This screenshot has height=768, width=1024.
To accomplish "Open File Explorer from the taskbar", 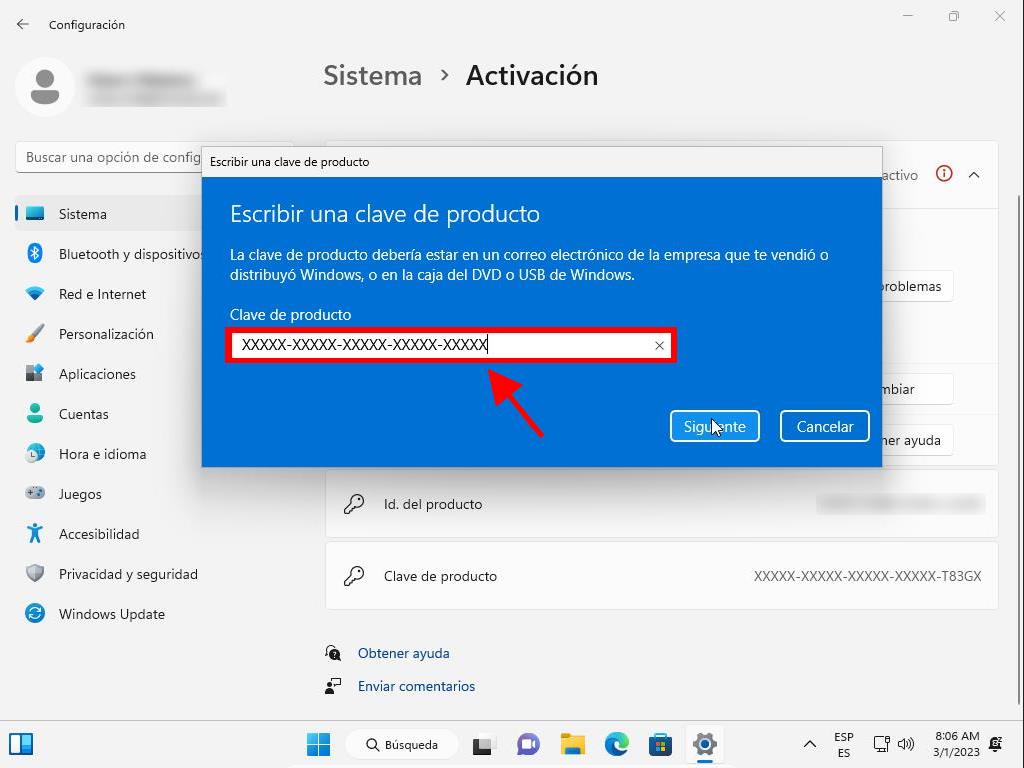I will click(572, 744).
